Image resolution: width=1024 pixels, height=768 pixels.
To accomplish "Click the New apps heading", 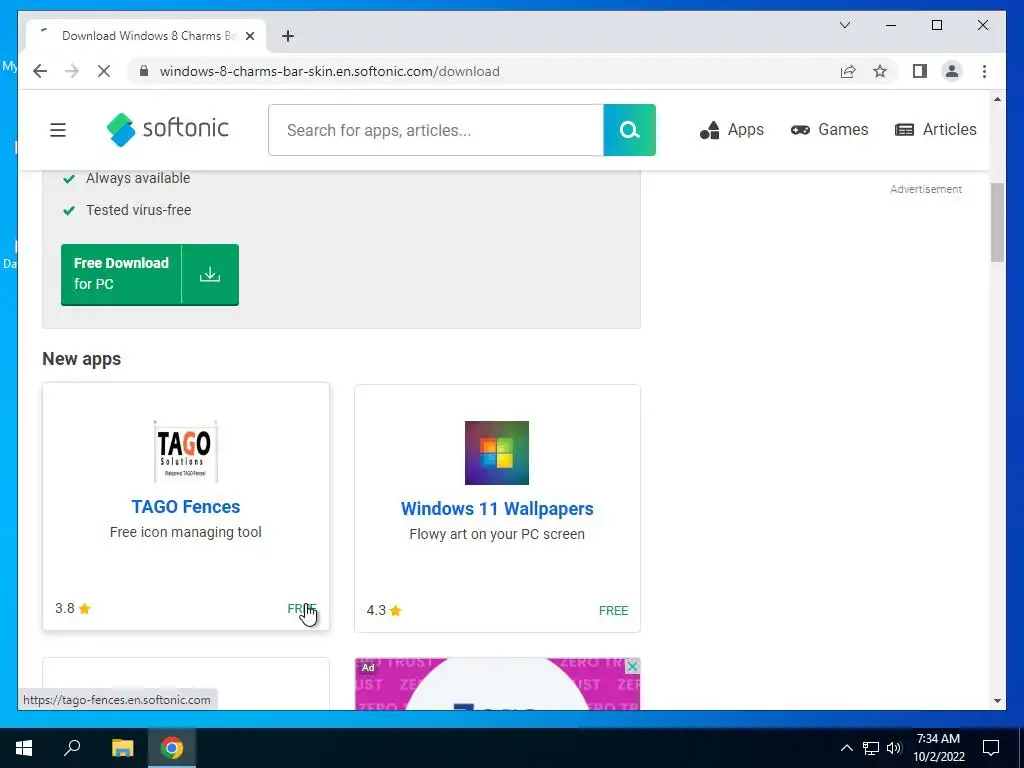I will pos(82,359).
